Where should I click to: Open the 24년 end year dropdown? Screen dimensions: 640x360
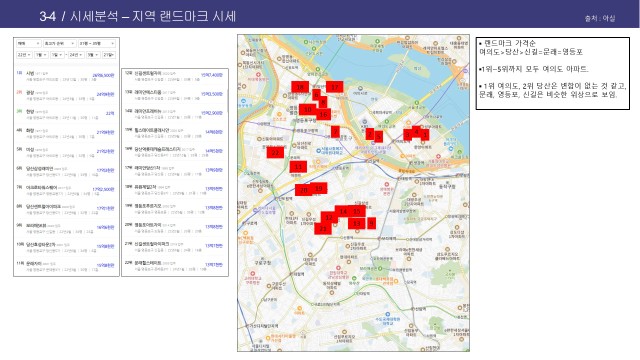pyautogui.click(x=76, y=55)
